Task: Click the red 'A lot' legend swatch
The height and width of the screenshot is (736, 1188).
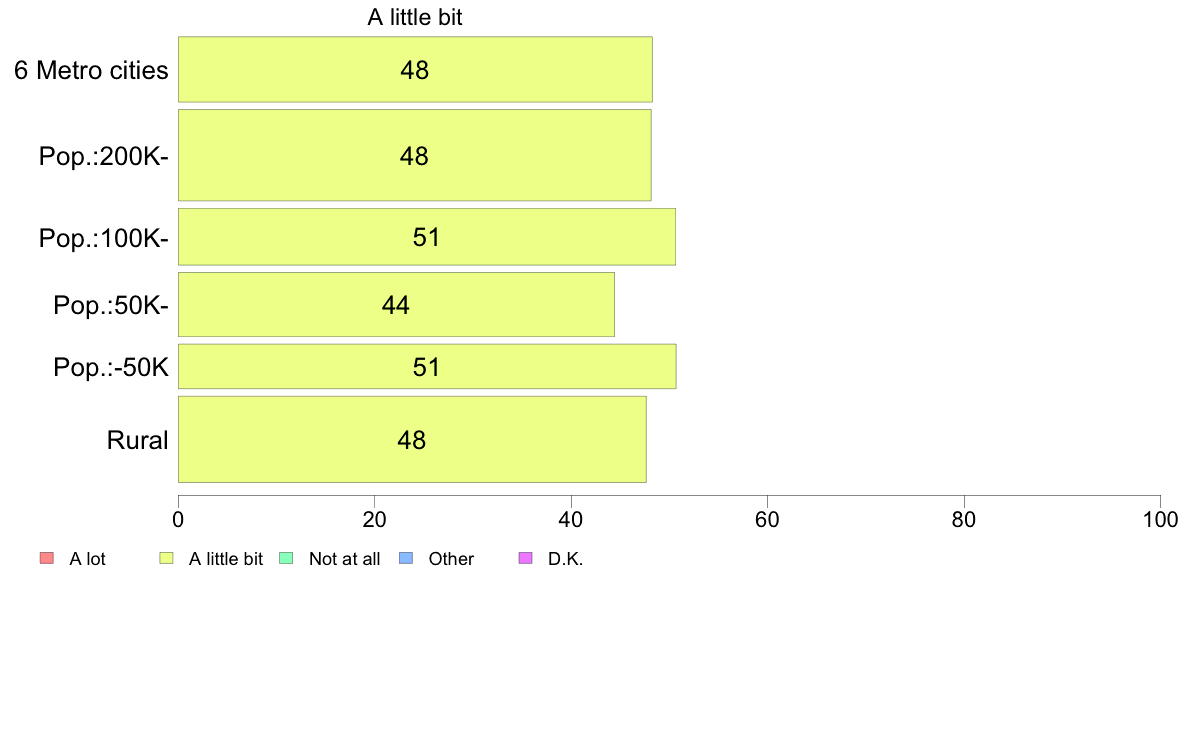Action: pyautogui.click(x=47, y=559)
